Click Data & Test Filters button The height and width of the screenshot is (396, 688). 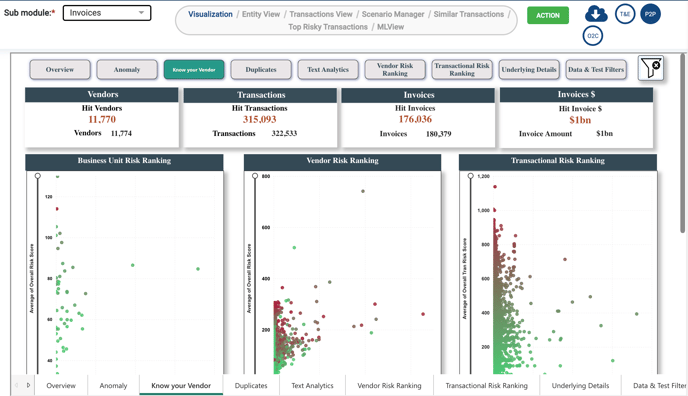596,69
